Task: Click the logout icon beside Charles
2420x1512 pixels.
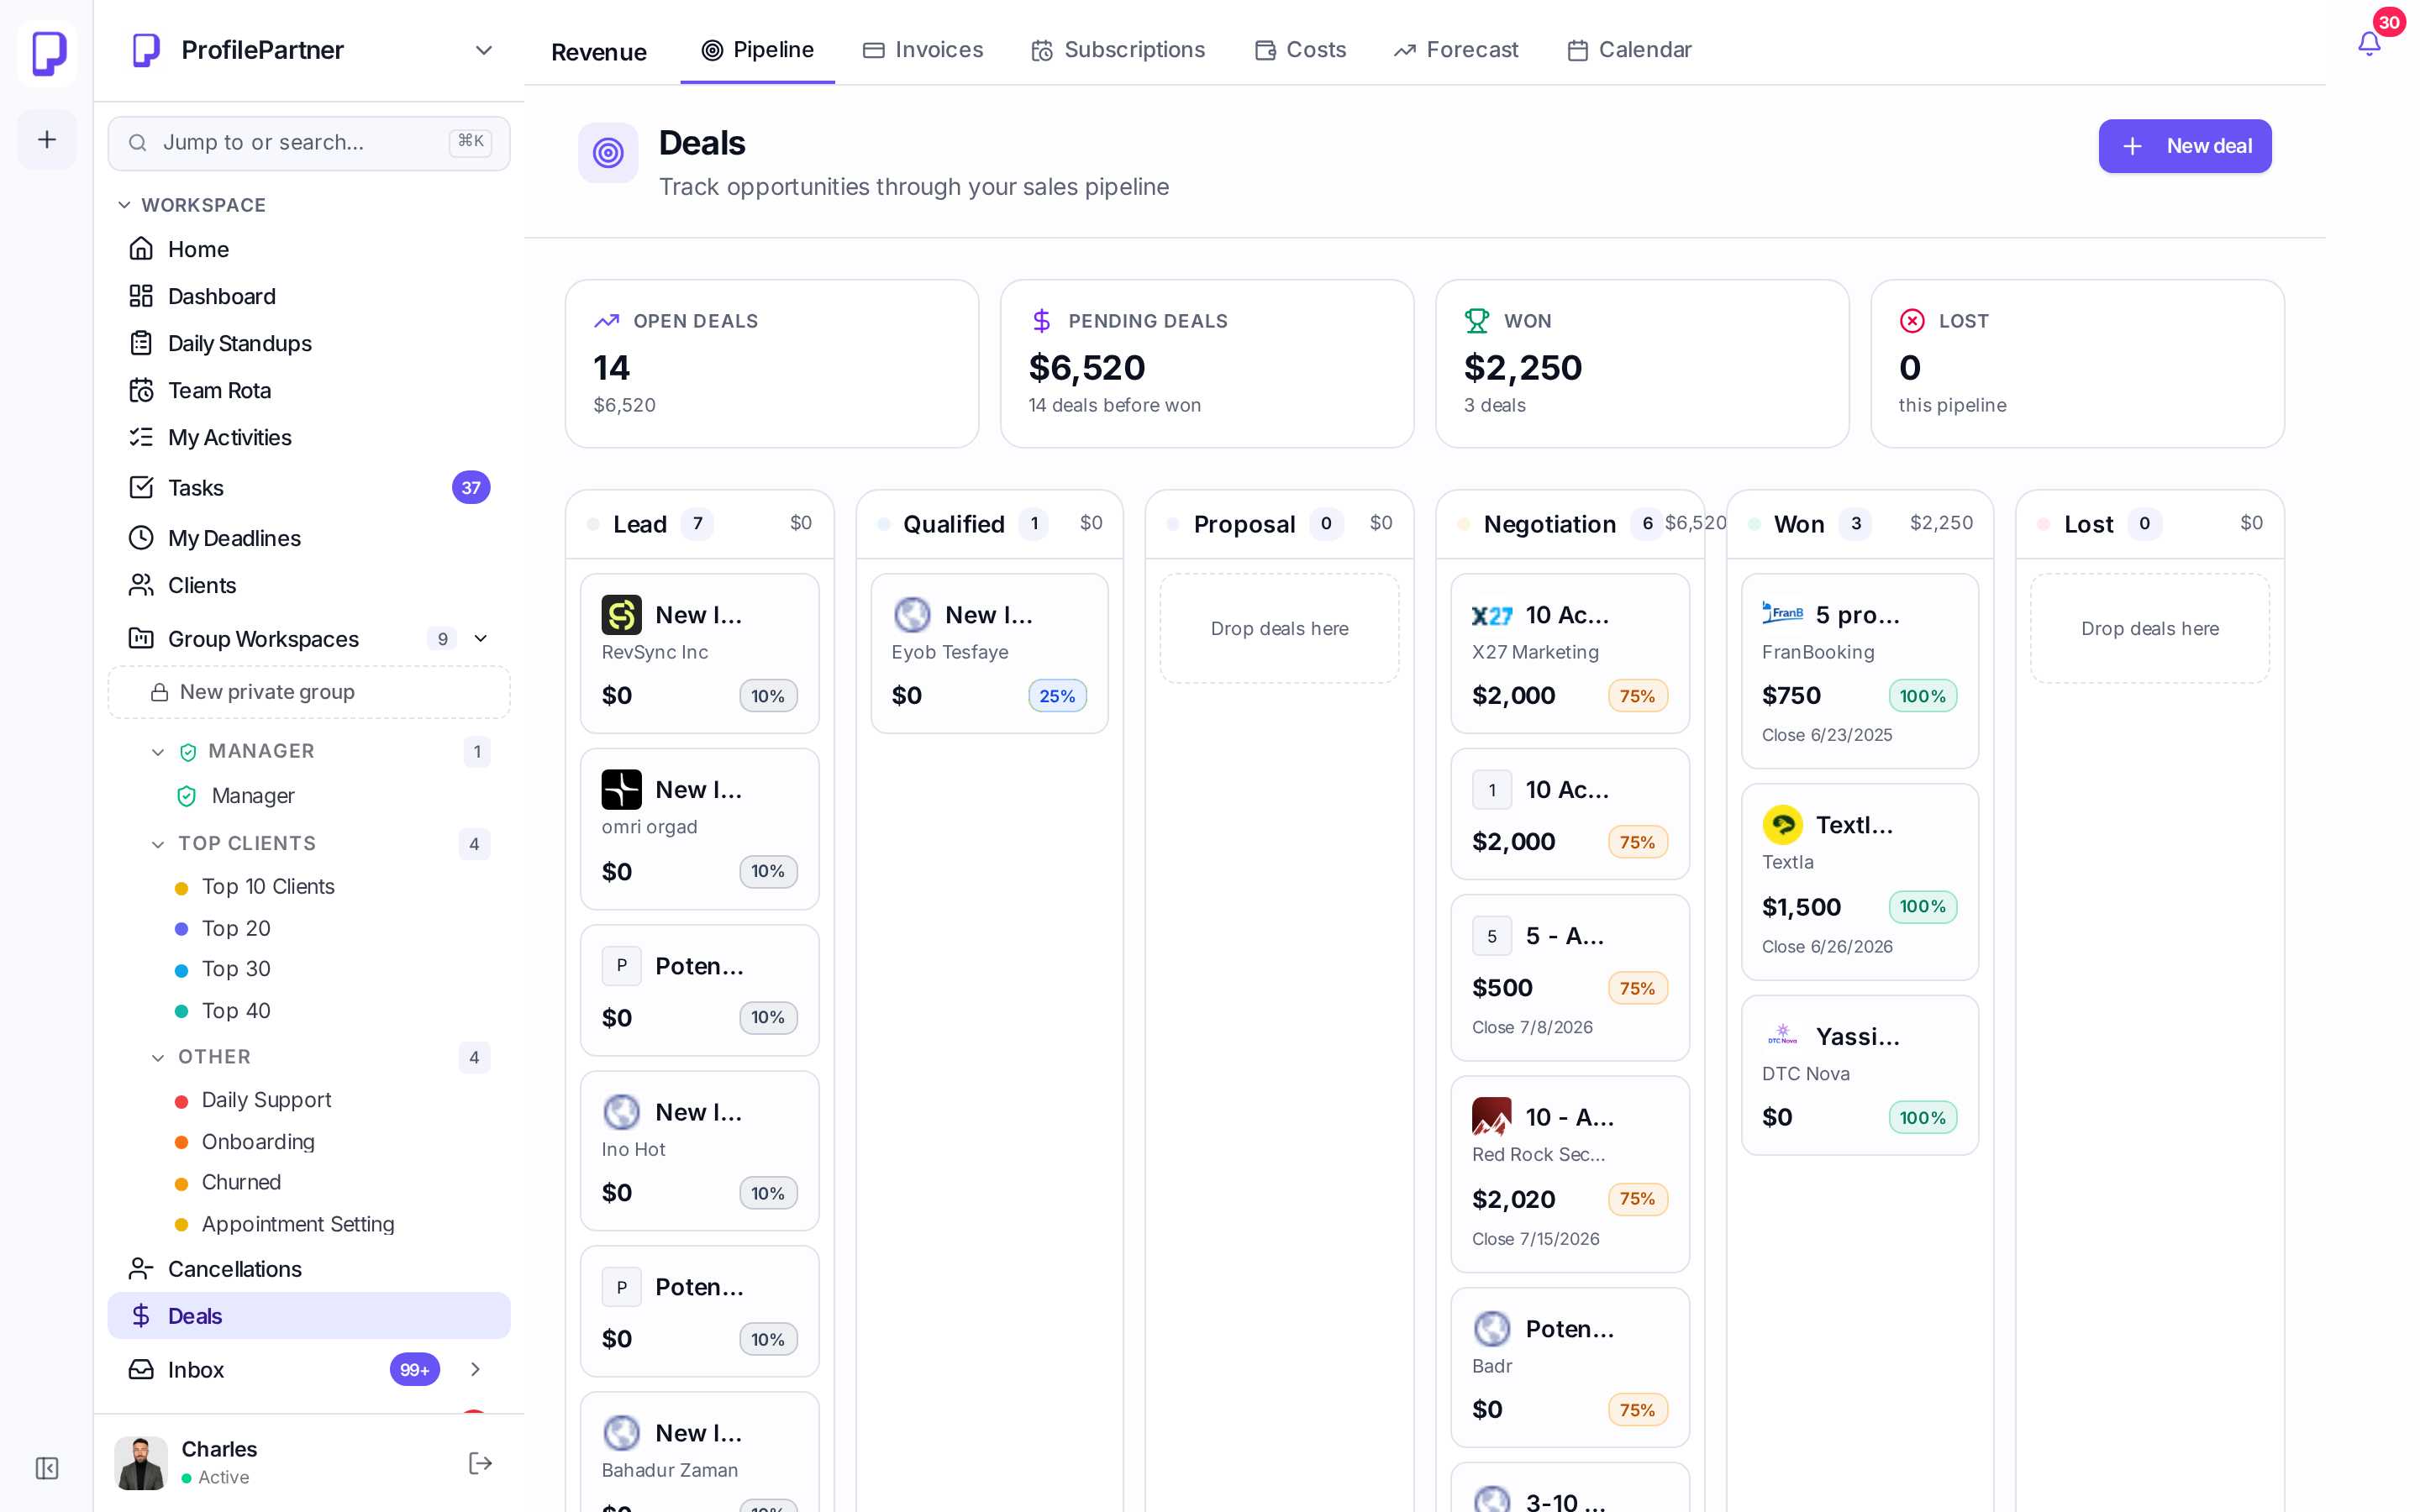Action: coord(481,1463)
